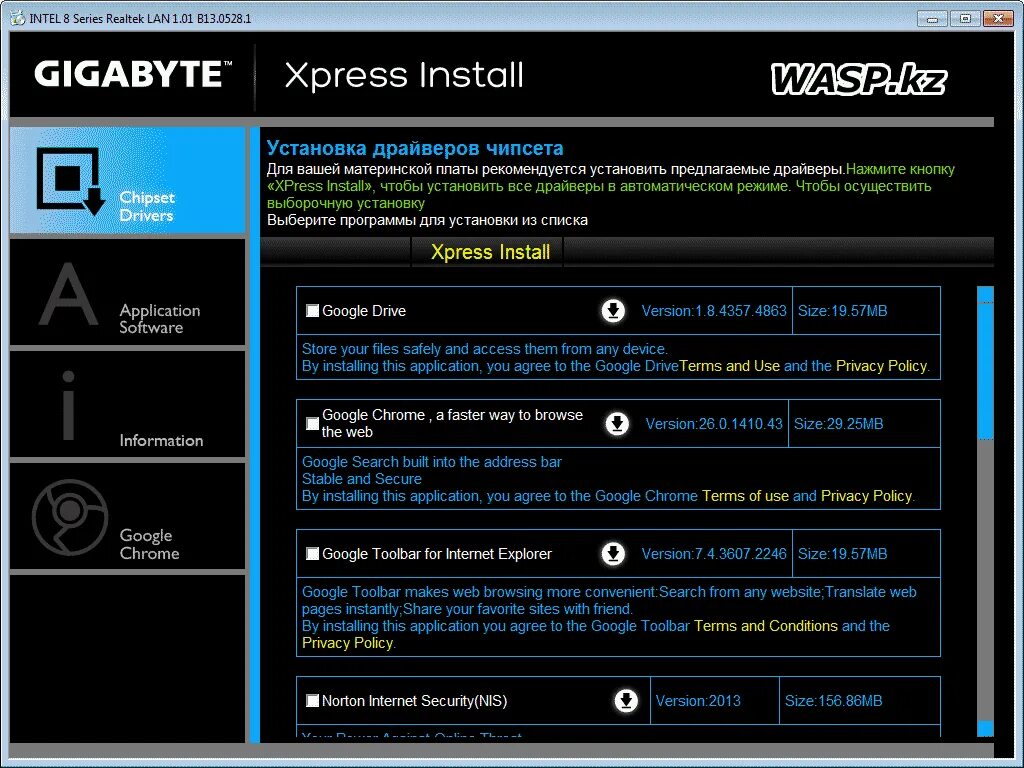Image resolution: width=1024 pixels, height=768 pixels.
Task: Click Size:29.25MB text for Google Chrome
Action: 839,424
